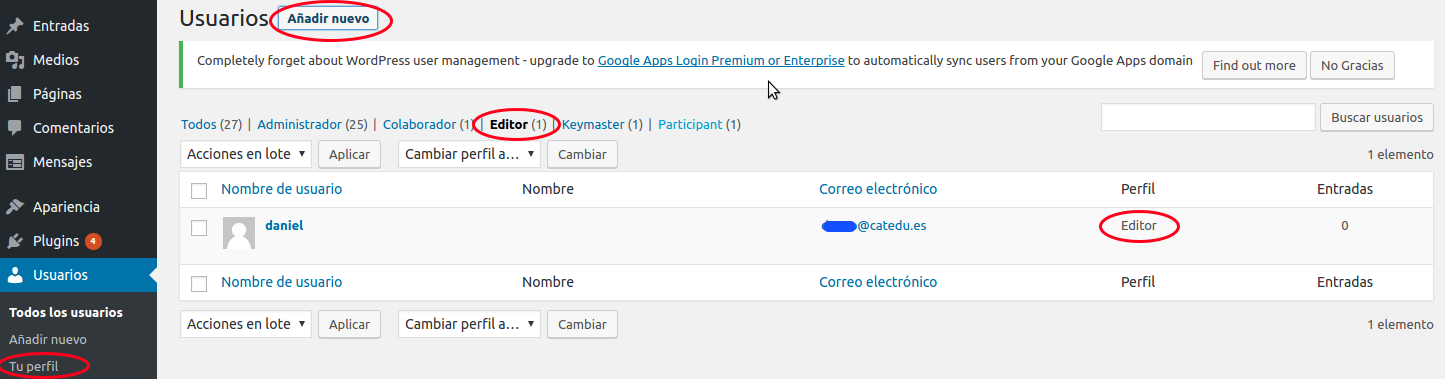1445x379 pixels.
Task: Open Entradas via its pushpin icon
Action: [x=15, y=26]
